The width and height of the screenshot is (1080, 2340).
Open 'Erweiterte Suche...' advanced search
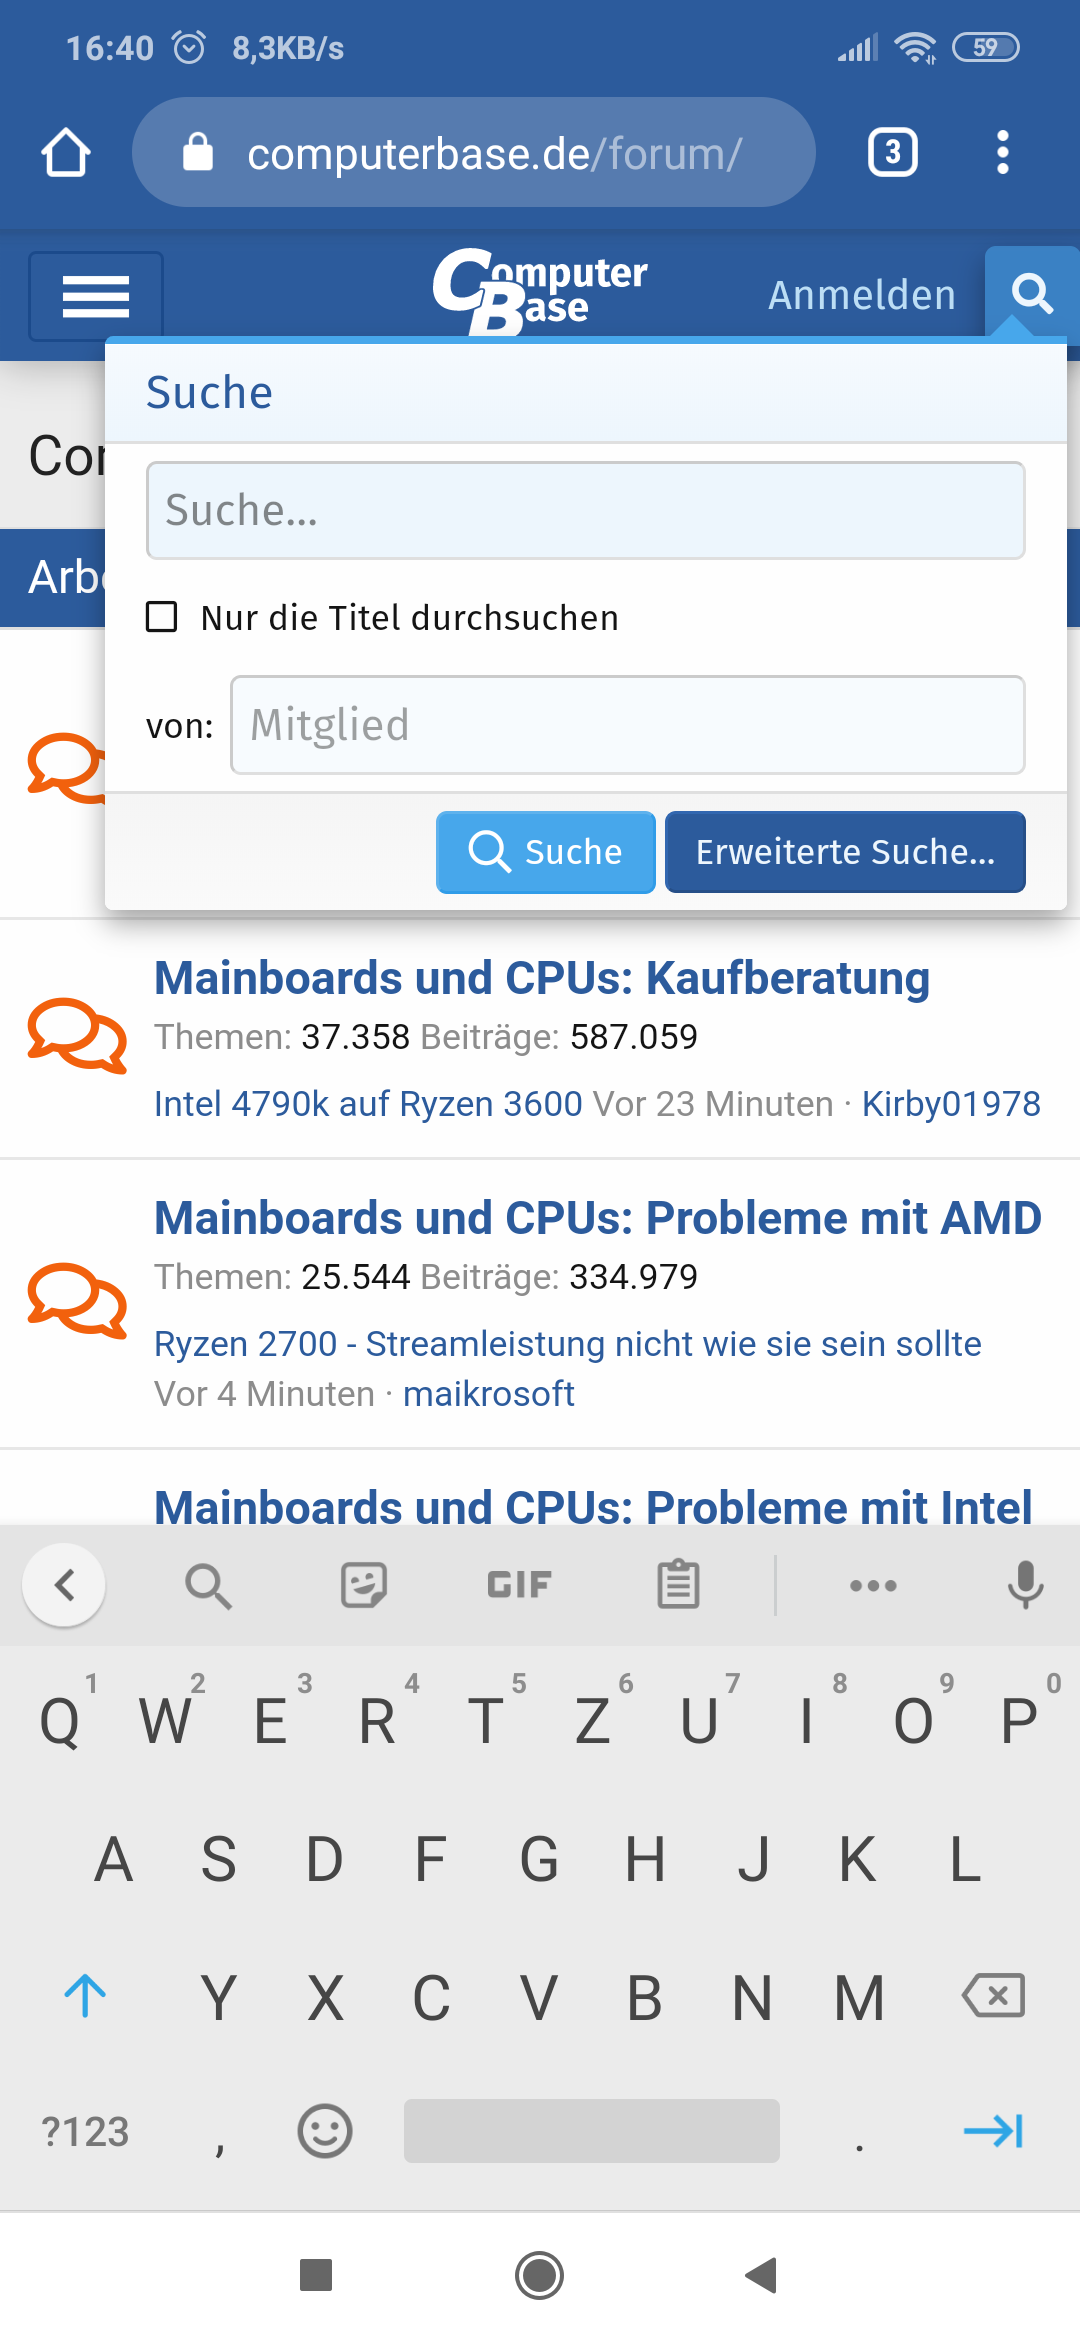pos(846,852)
